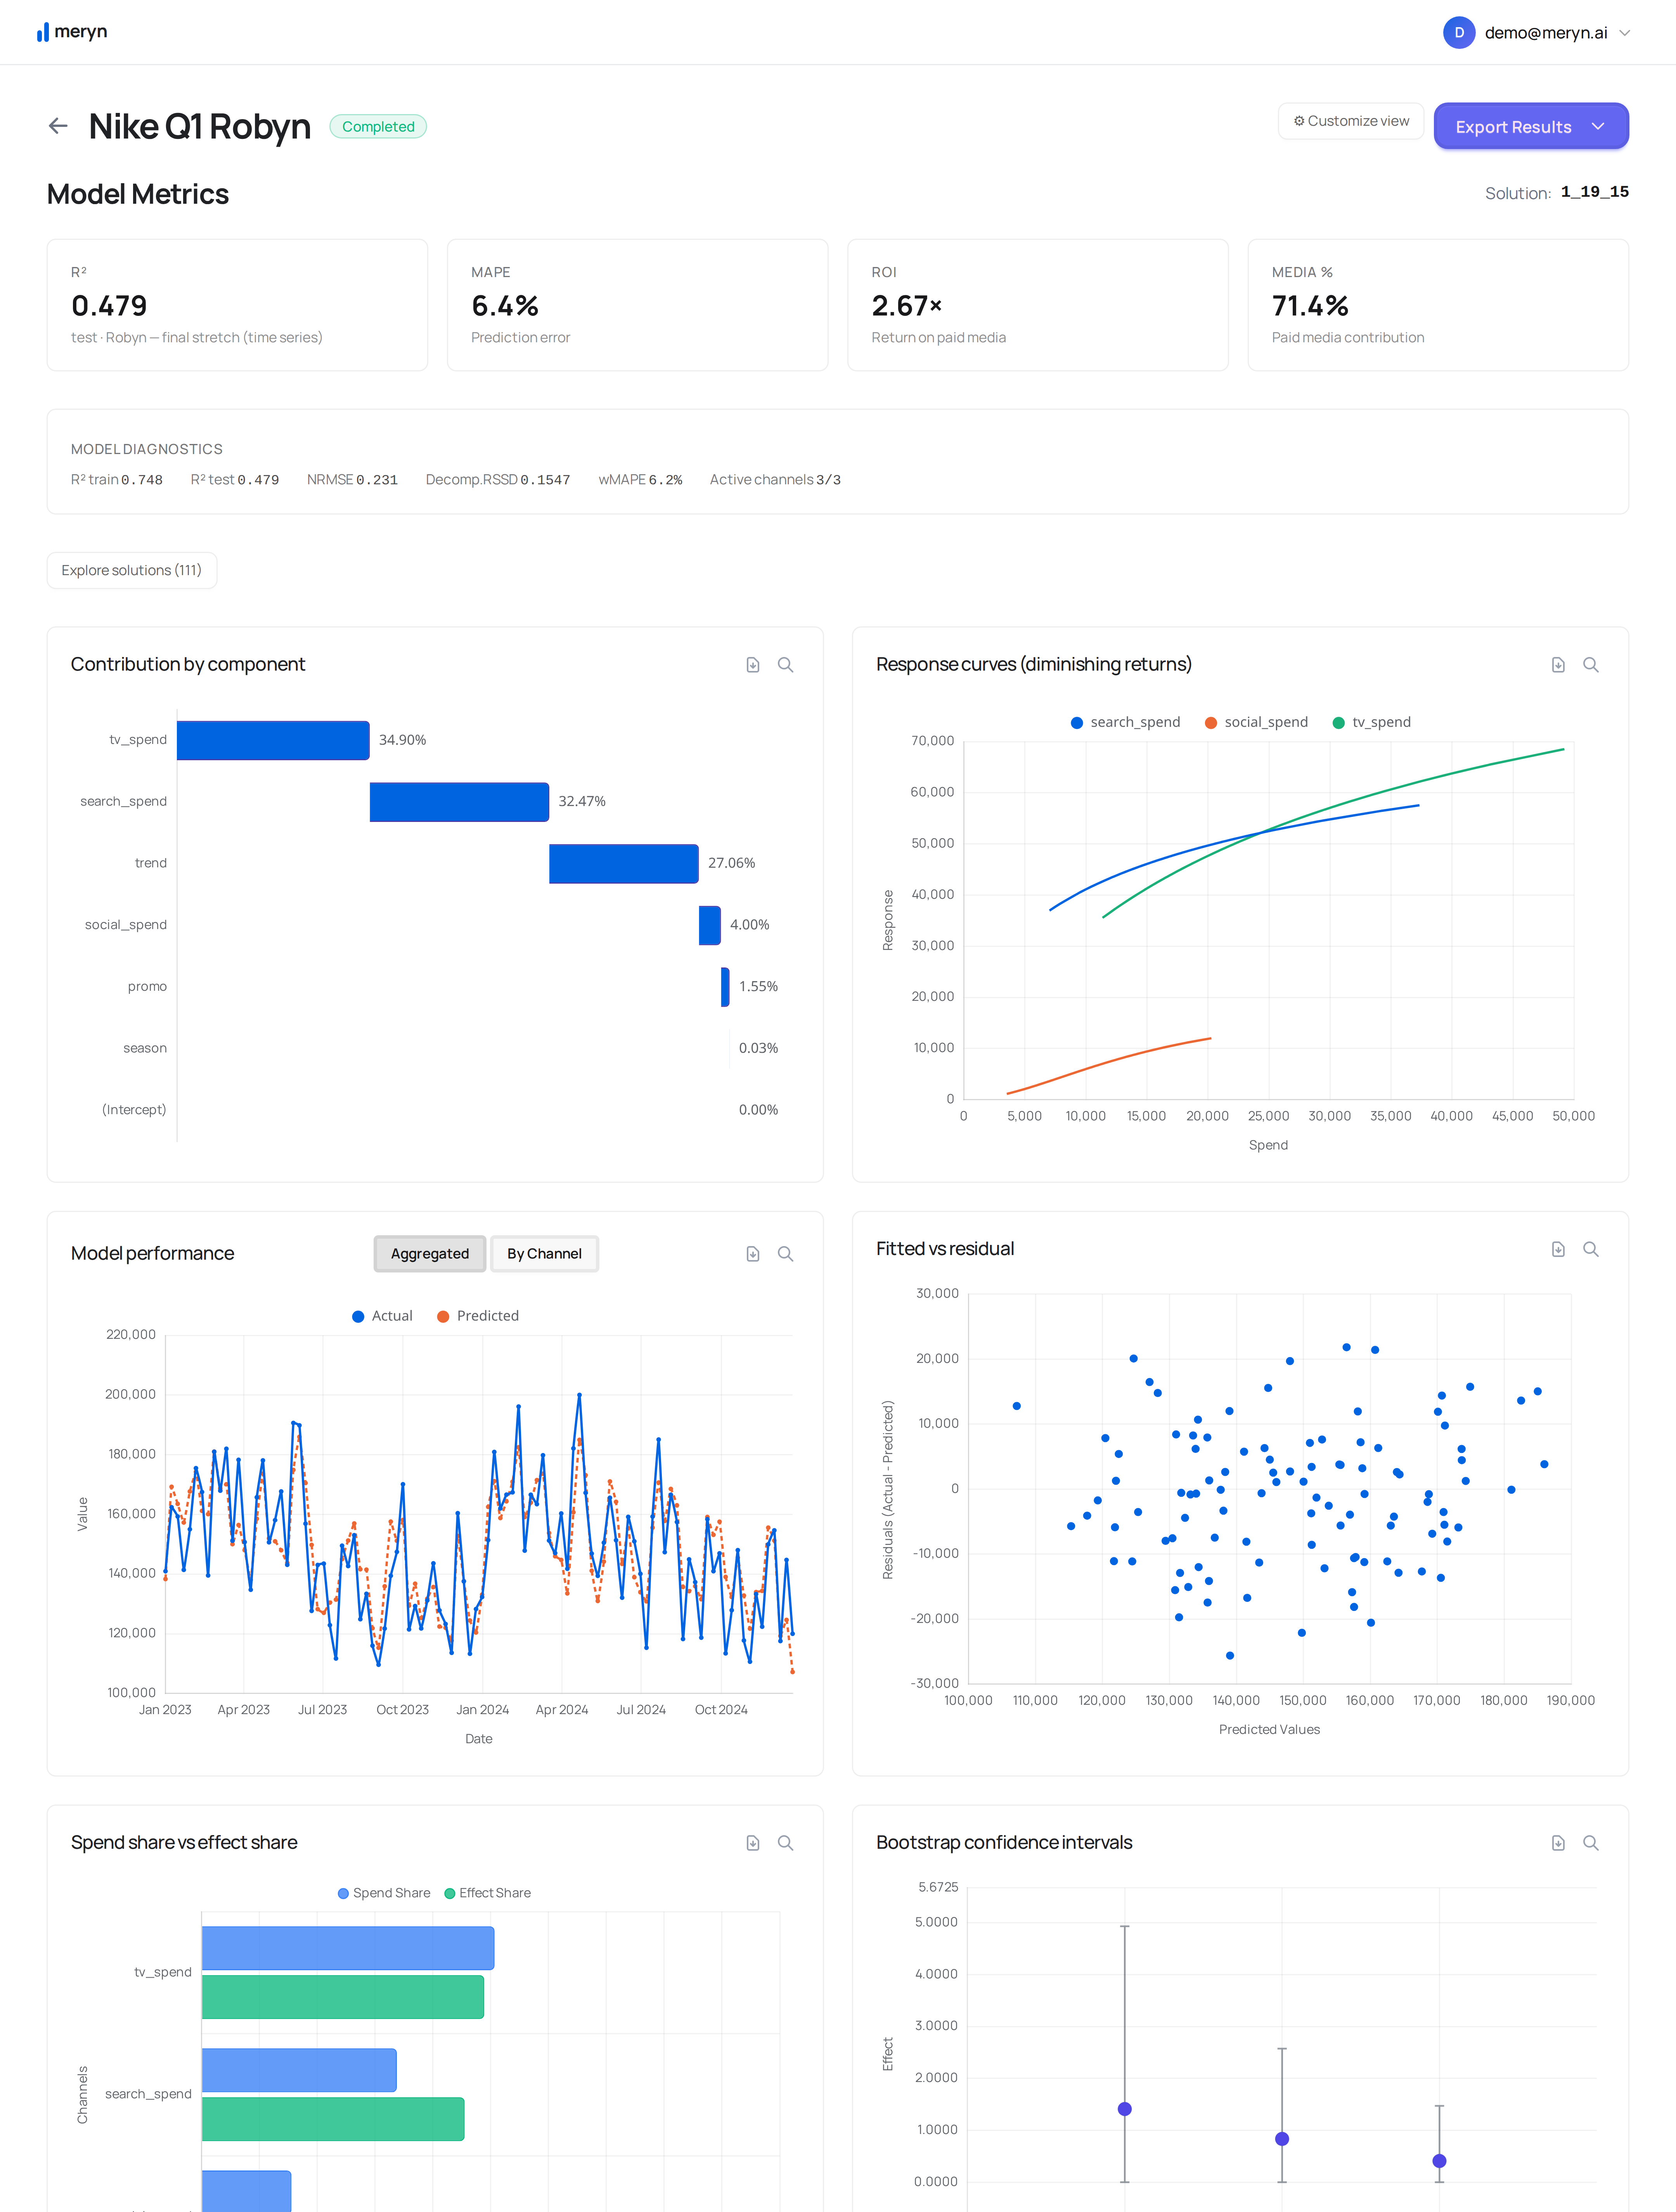1676x2212 pixels.
Task: Toggle social_spend series in response curves legend
Action: (x=1256, y=722)
